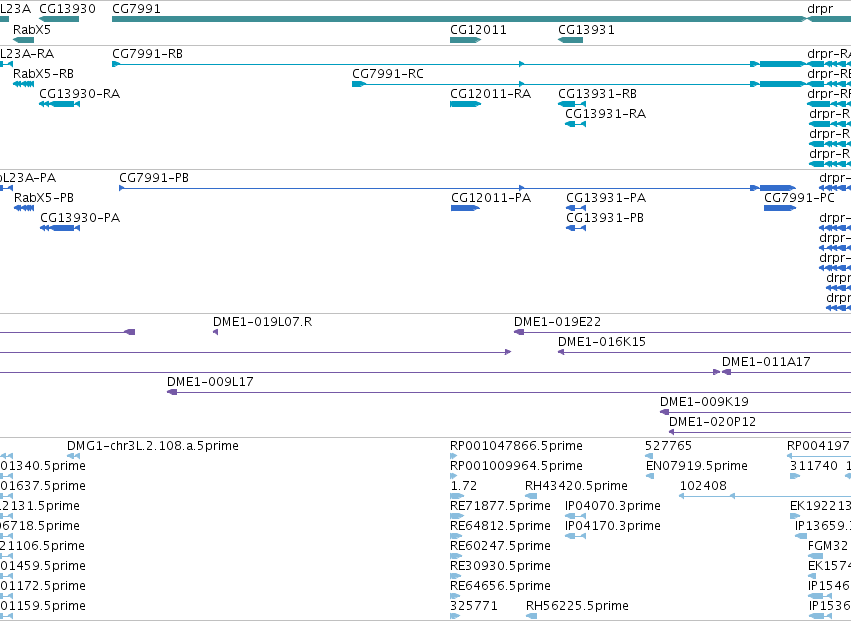Screen dimensions: 851x621
Task: Select the CG13931-RB transcript
Action: [x=572, y=104]
